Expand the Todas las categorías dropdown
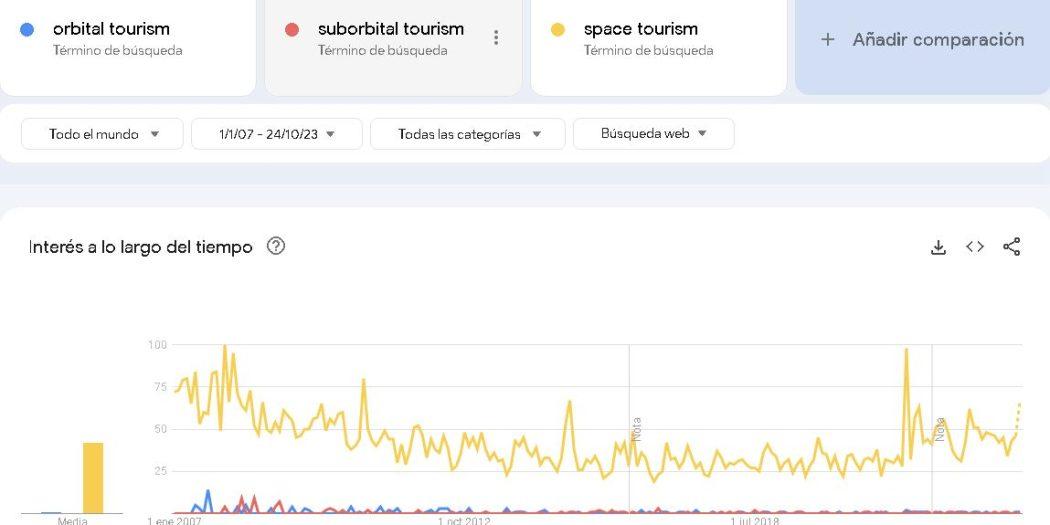 (x=467, y=134)
